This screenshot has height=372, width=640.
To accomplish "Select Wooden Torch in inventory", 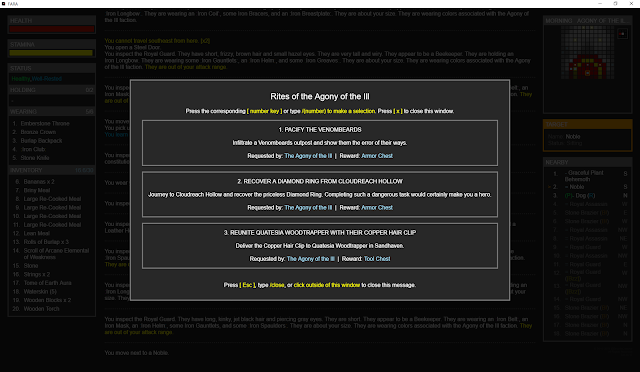I will 41,308.
